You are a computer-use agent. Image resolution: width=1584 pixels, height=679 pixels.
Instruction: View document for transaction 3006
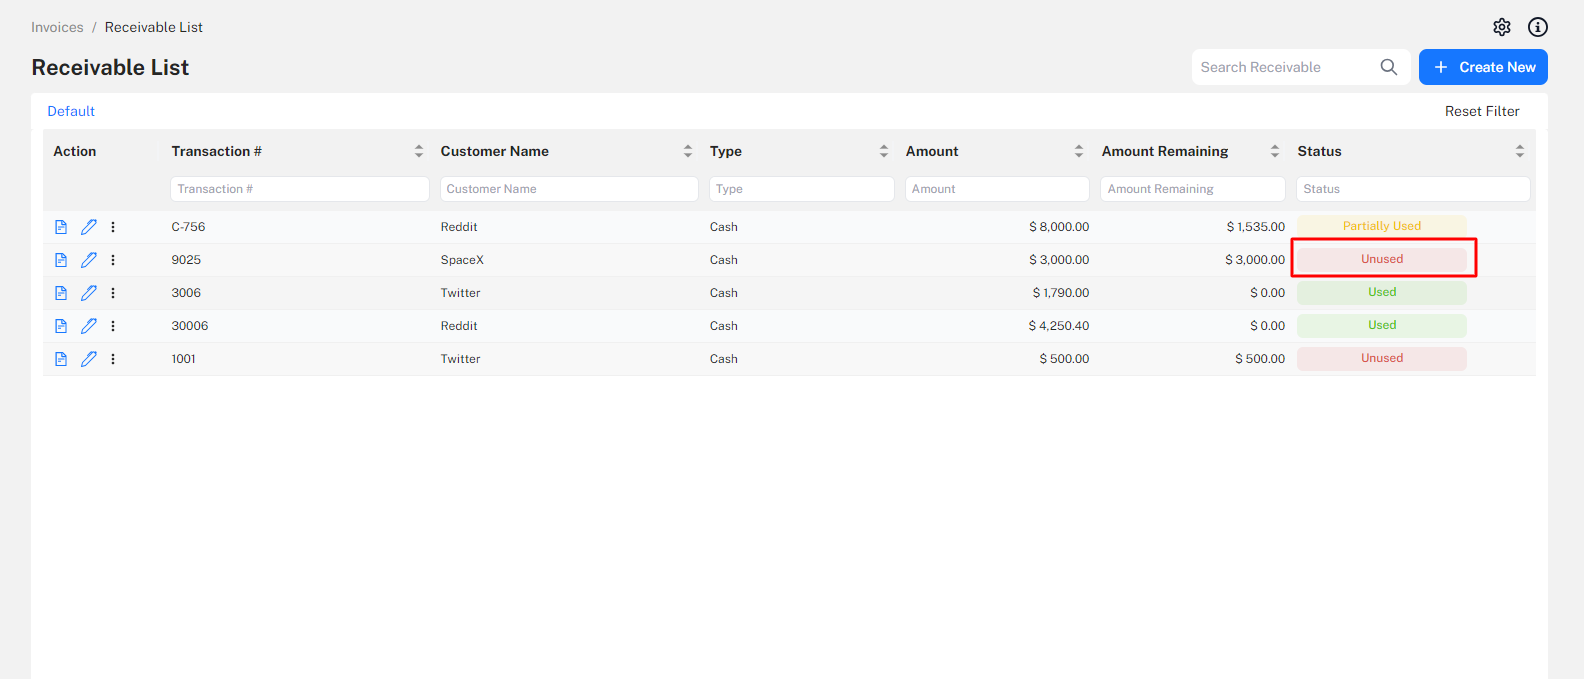pos(61,293)
